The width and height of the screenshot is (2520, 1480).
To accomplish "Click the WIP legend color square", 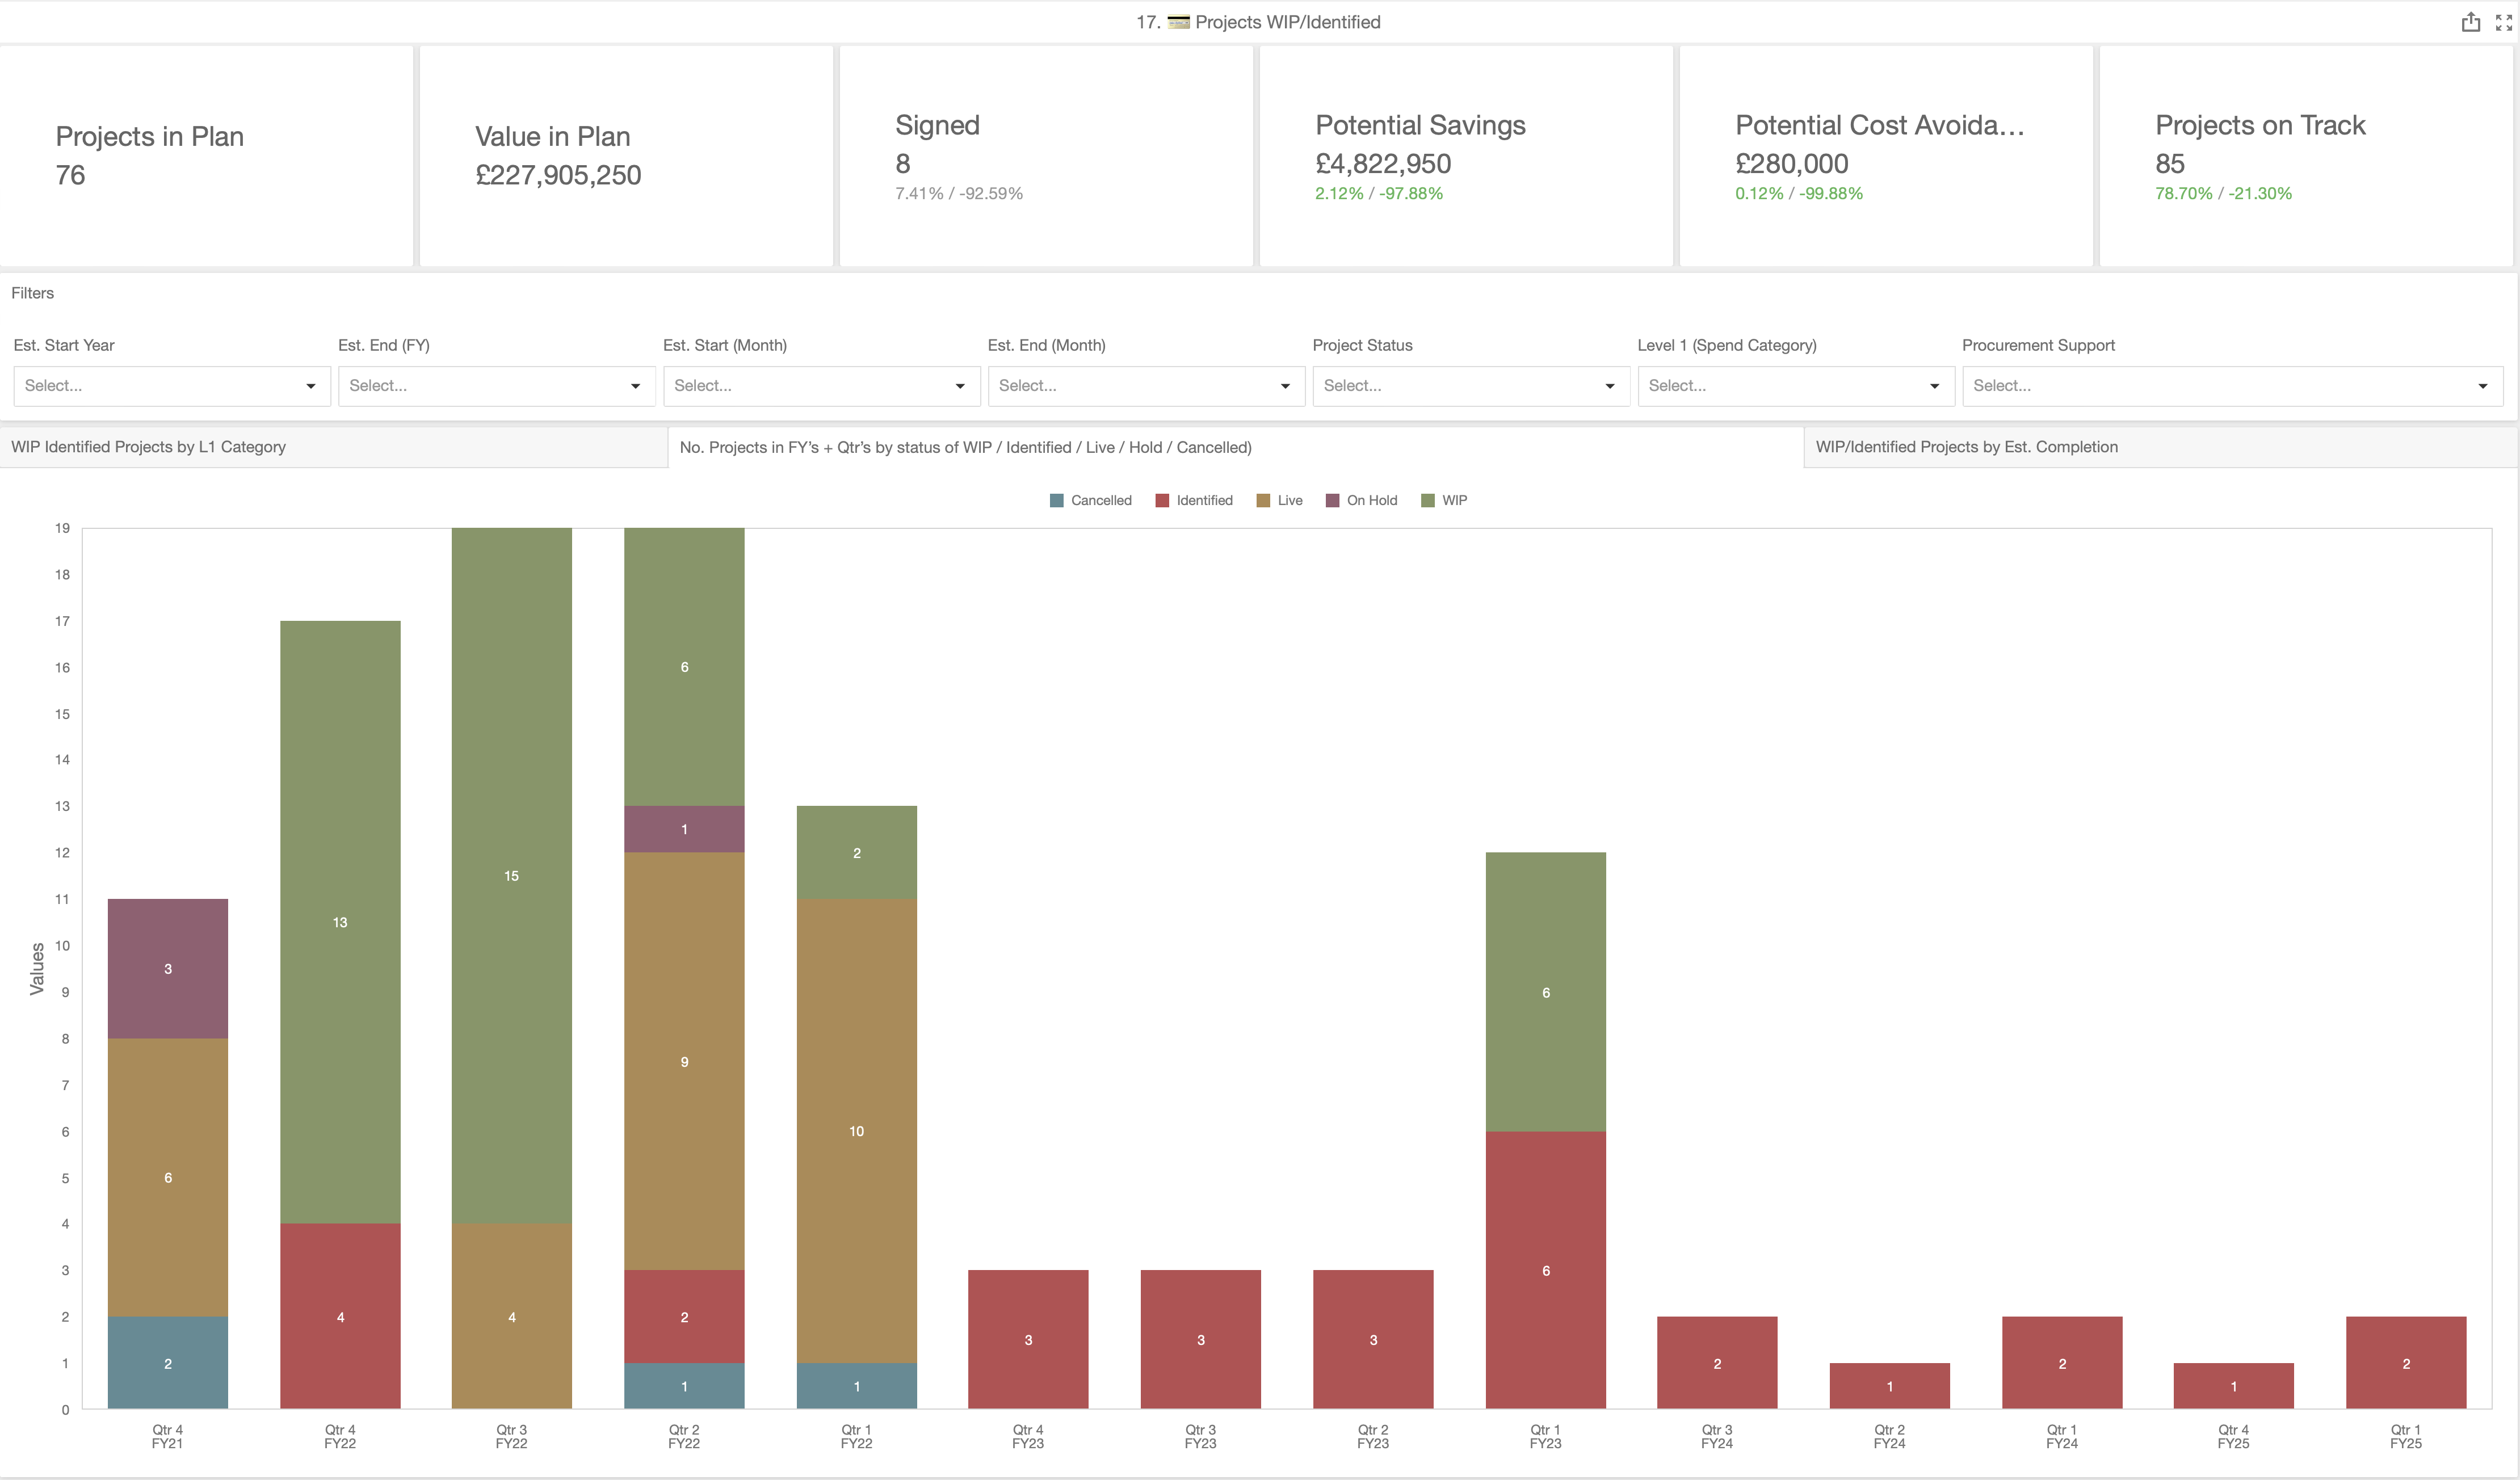I will pyautogui.click(x=1428, y=500).
